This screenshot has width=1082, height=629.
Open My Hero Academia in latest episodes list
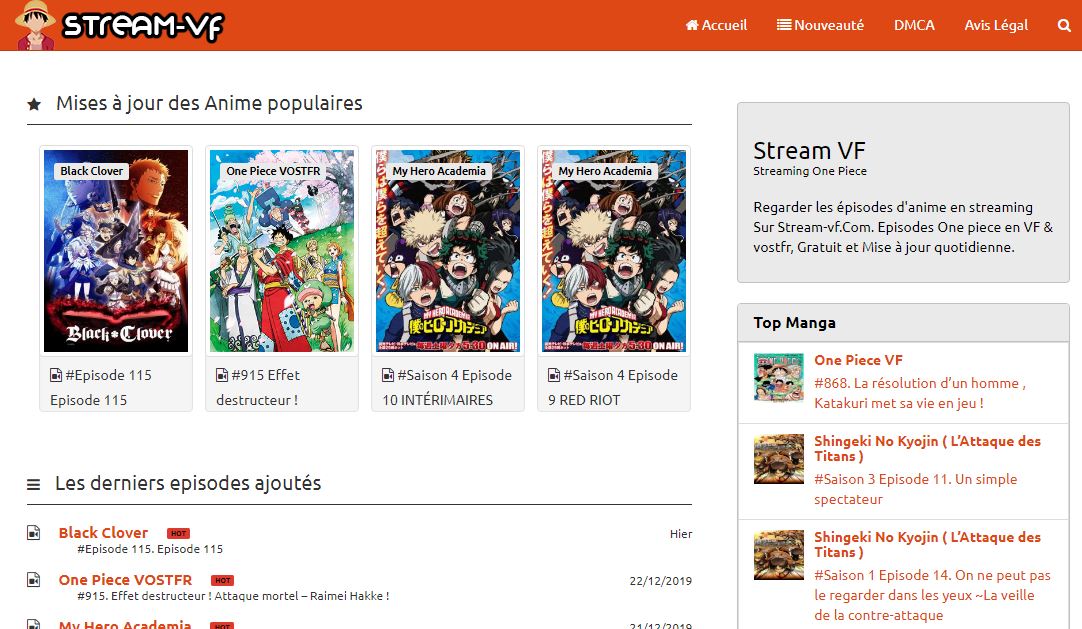click(125, 624)
